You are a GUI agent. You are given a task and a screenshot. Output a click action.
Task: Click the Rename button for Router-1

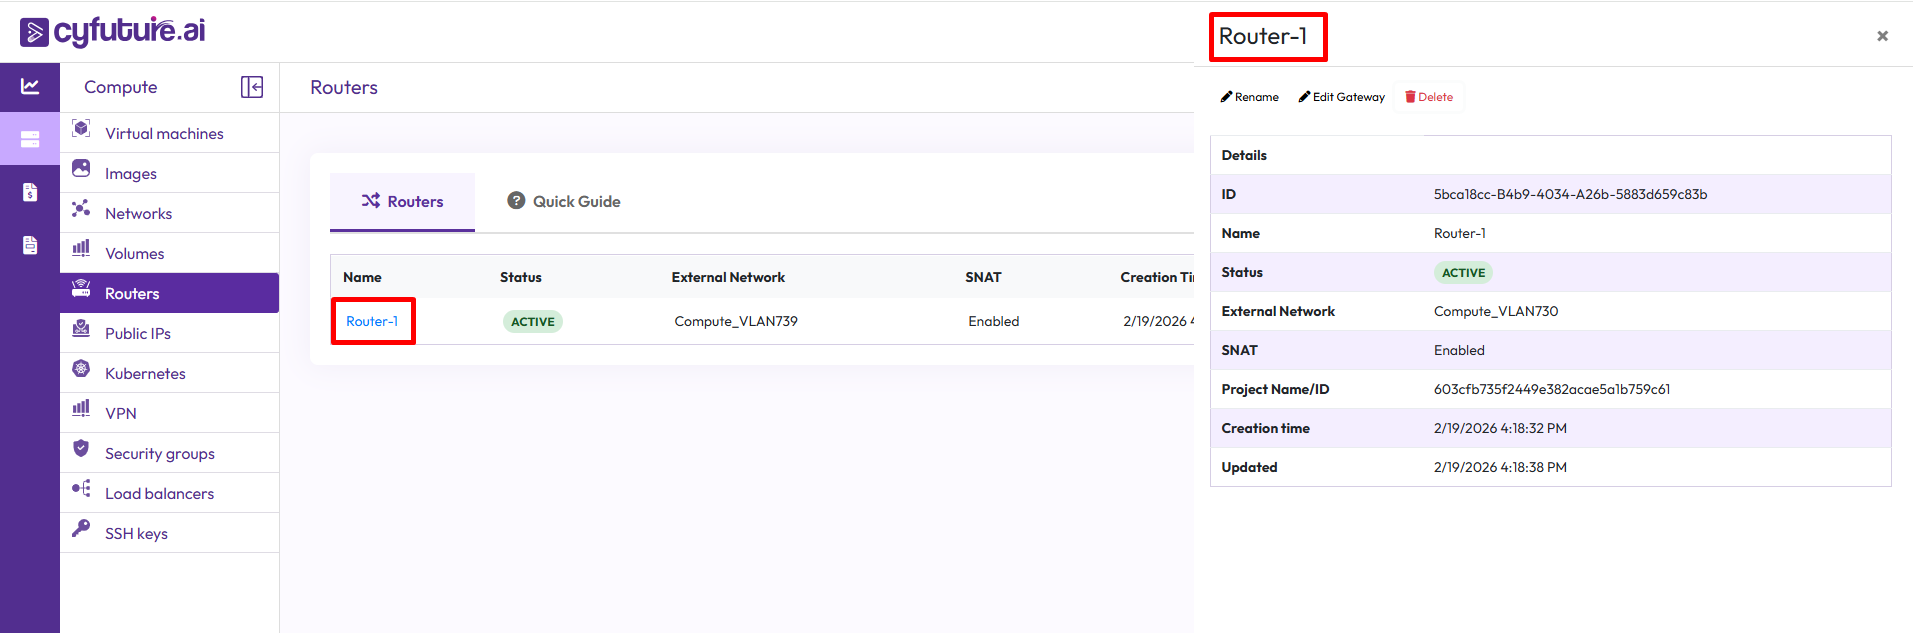click(1249, 97)
